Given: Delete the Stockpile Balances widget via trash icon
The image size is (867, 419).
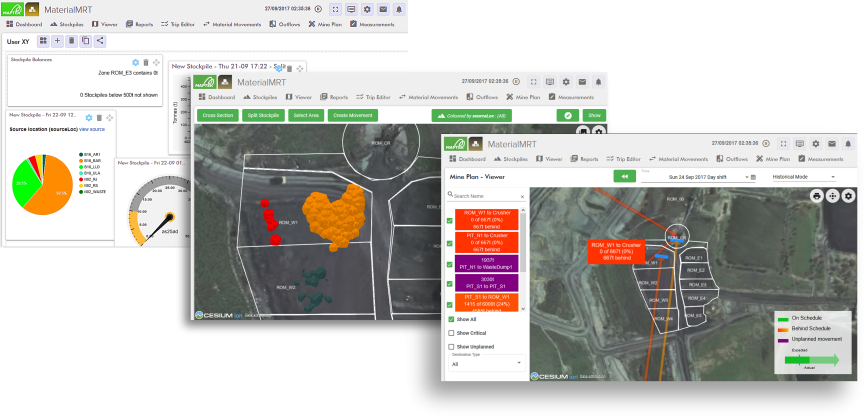Looking at the screenshot, I should click(x=146, y=62).
